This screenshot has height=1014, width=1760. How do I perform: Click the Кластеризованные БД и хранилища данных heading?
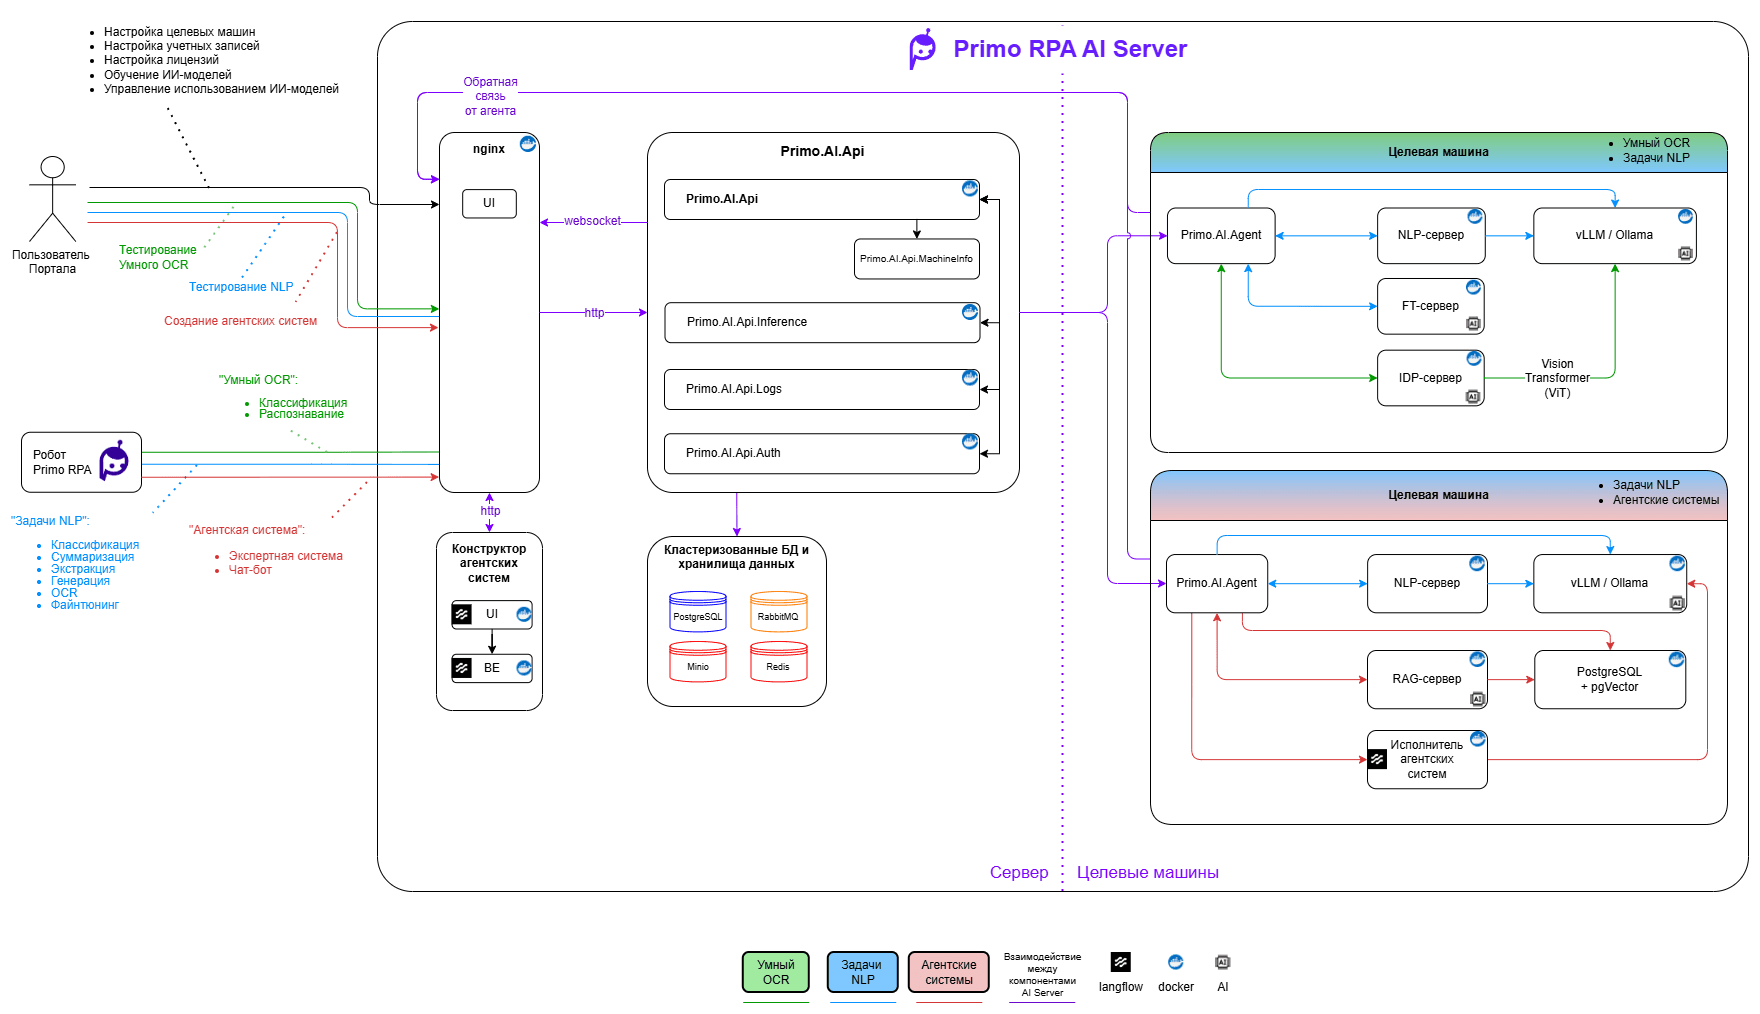pos(736,557)
